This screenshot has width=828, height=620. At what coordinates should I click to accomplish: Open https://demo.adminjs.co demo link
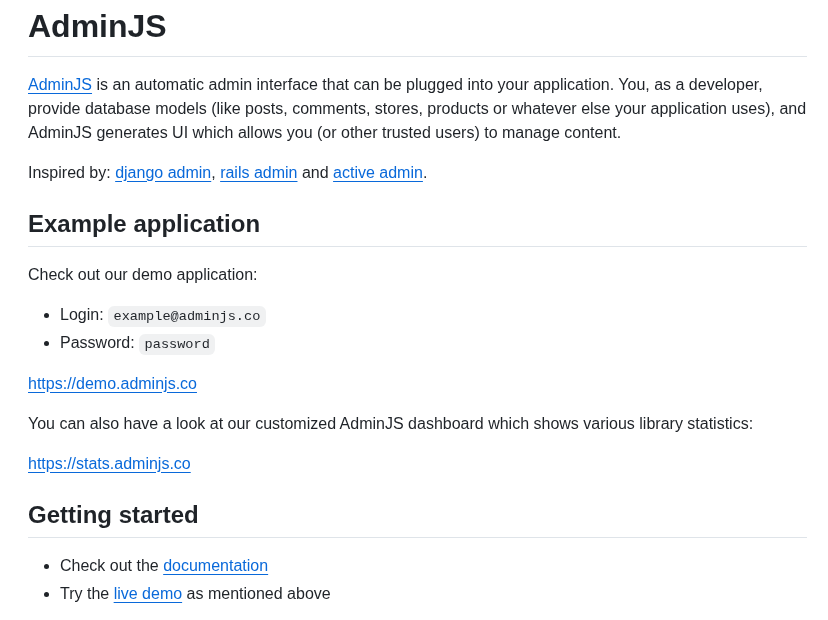point(112,383)
